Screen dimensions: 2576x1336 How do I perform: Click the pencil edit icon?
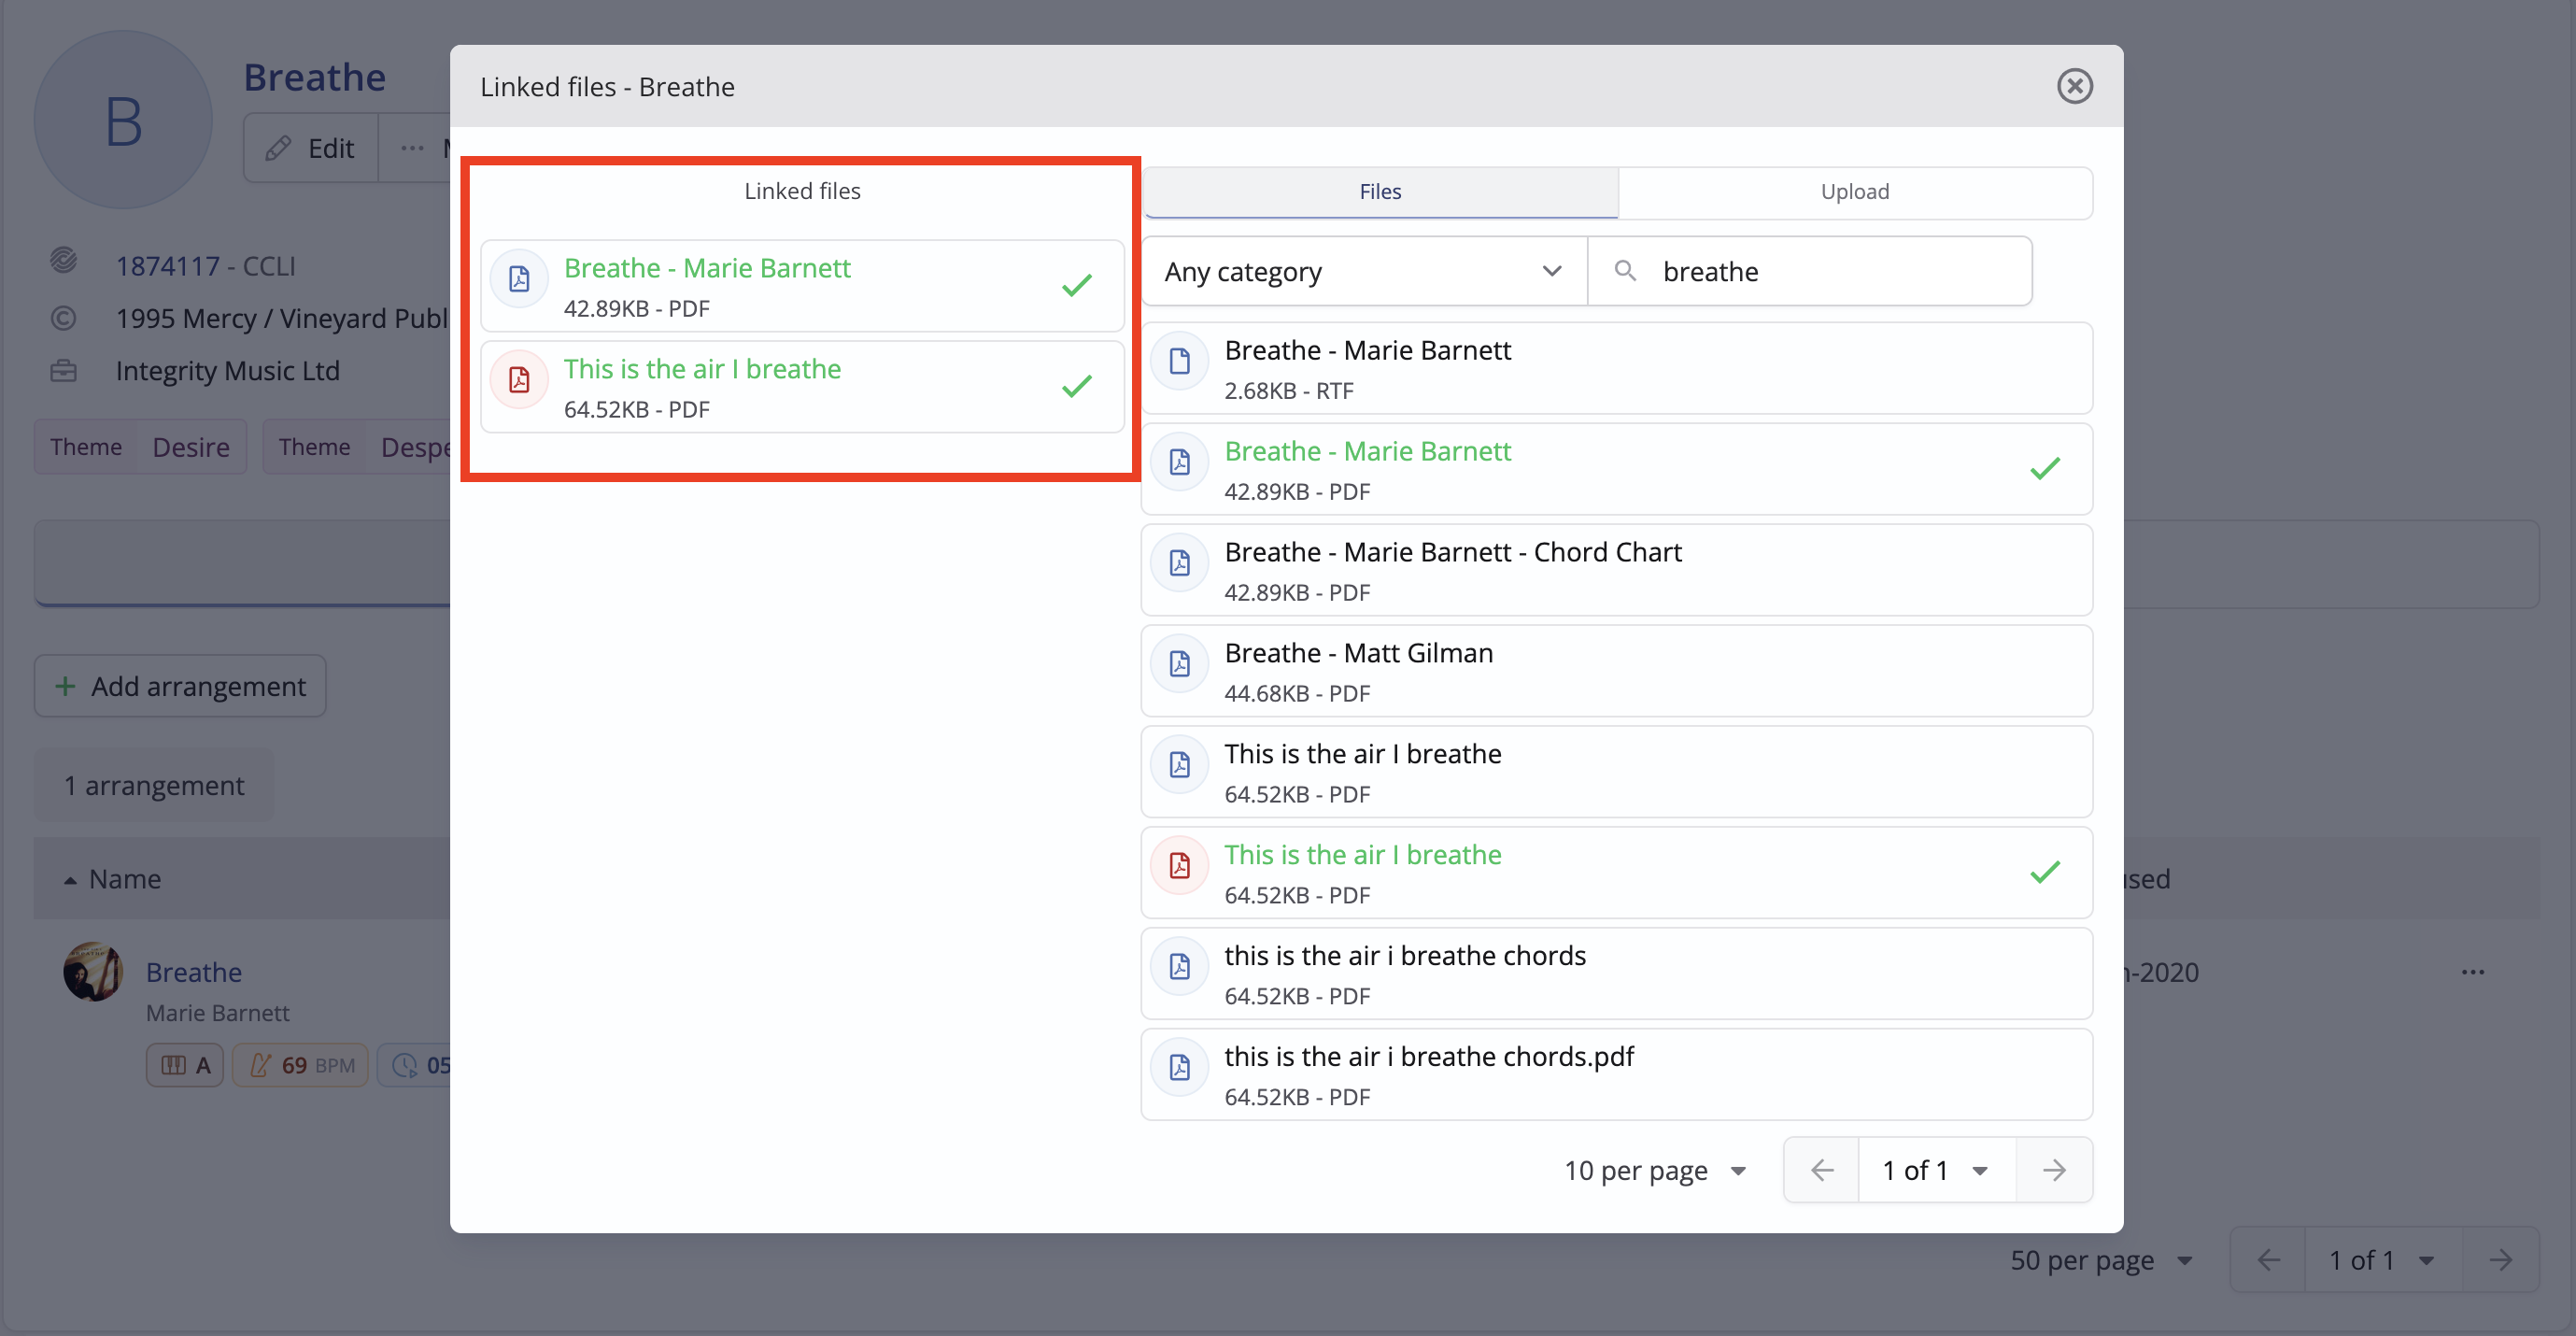(278, 148)
